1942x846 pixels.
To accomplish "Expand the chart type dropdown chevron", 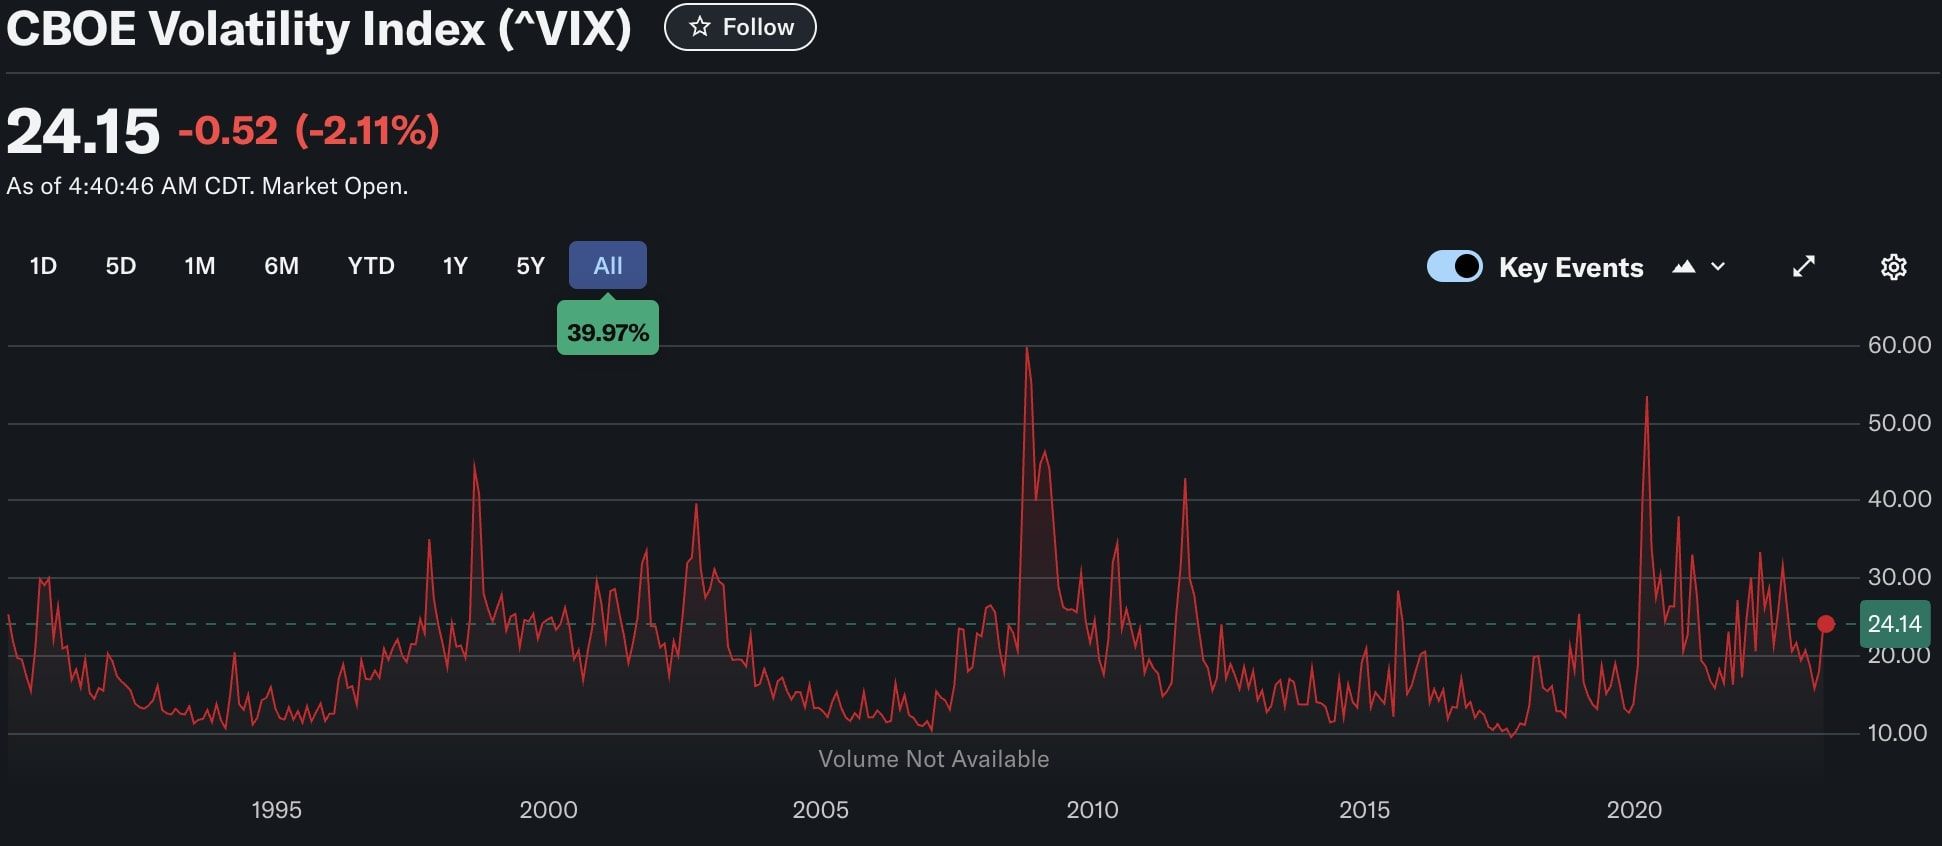I will 1718,267.
